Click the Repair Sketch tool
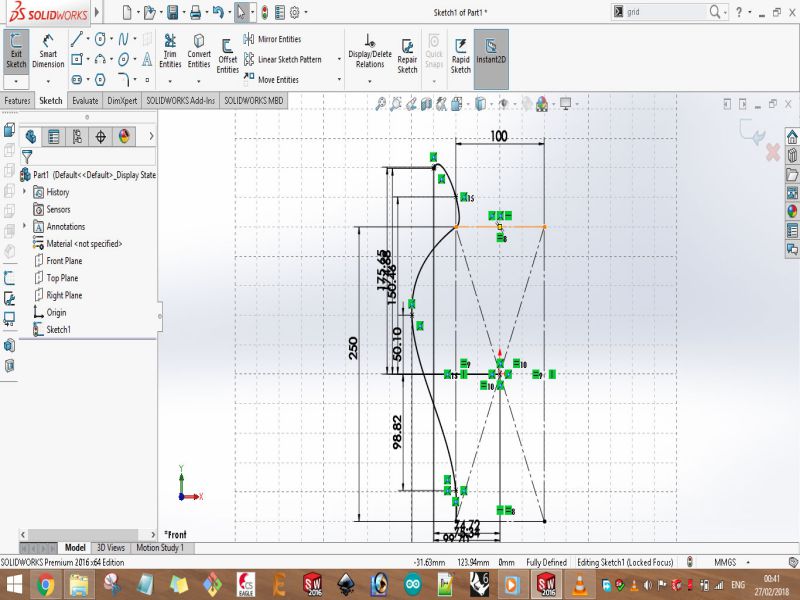Viewport: 800px width, 600px height. click(407, 56)
